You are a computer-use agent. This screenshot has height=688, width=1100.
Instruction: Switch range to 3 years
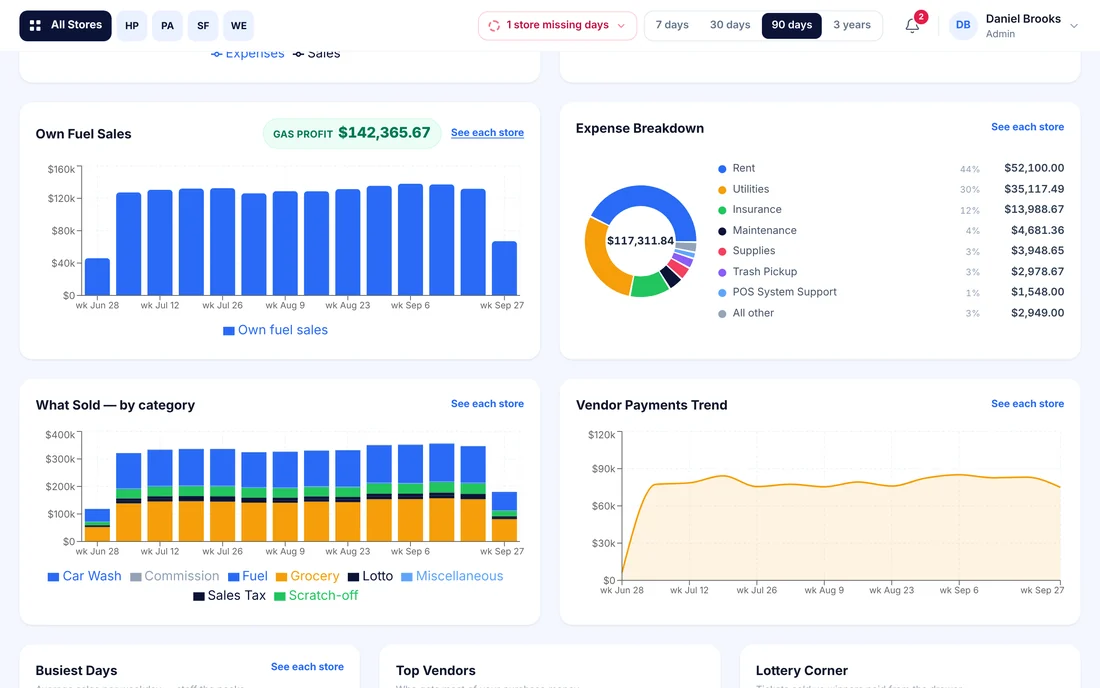(x=852, y=25)
